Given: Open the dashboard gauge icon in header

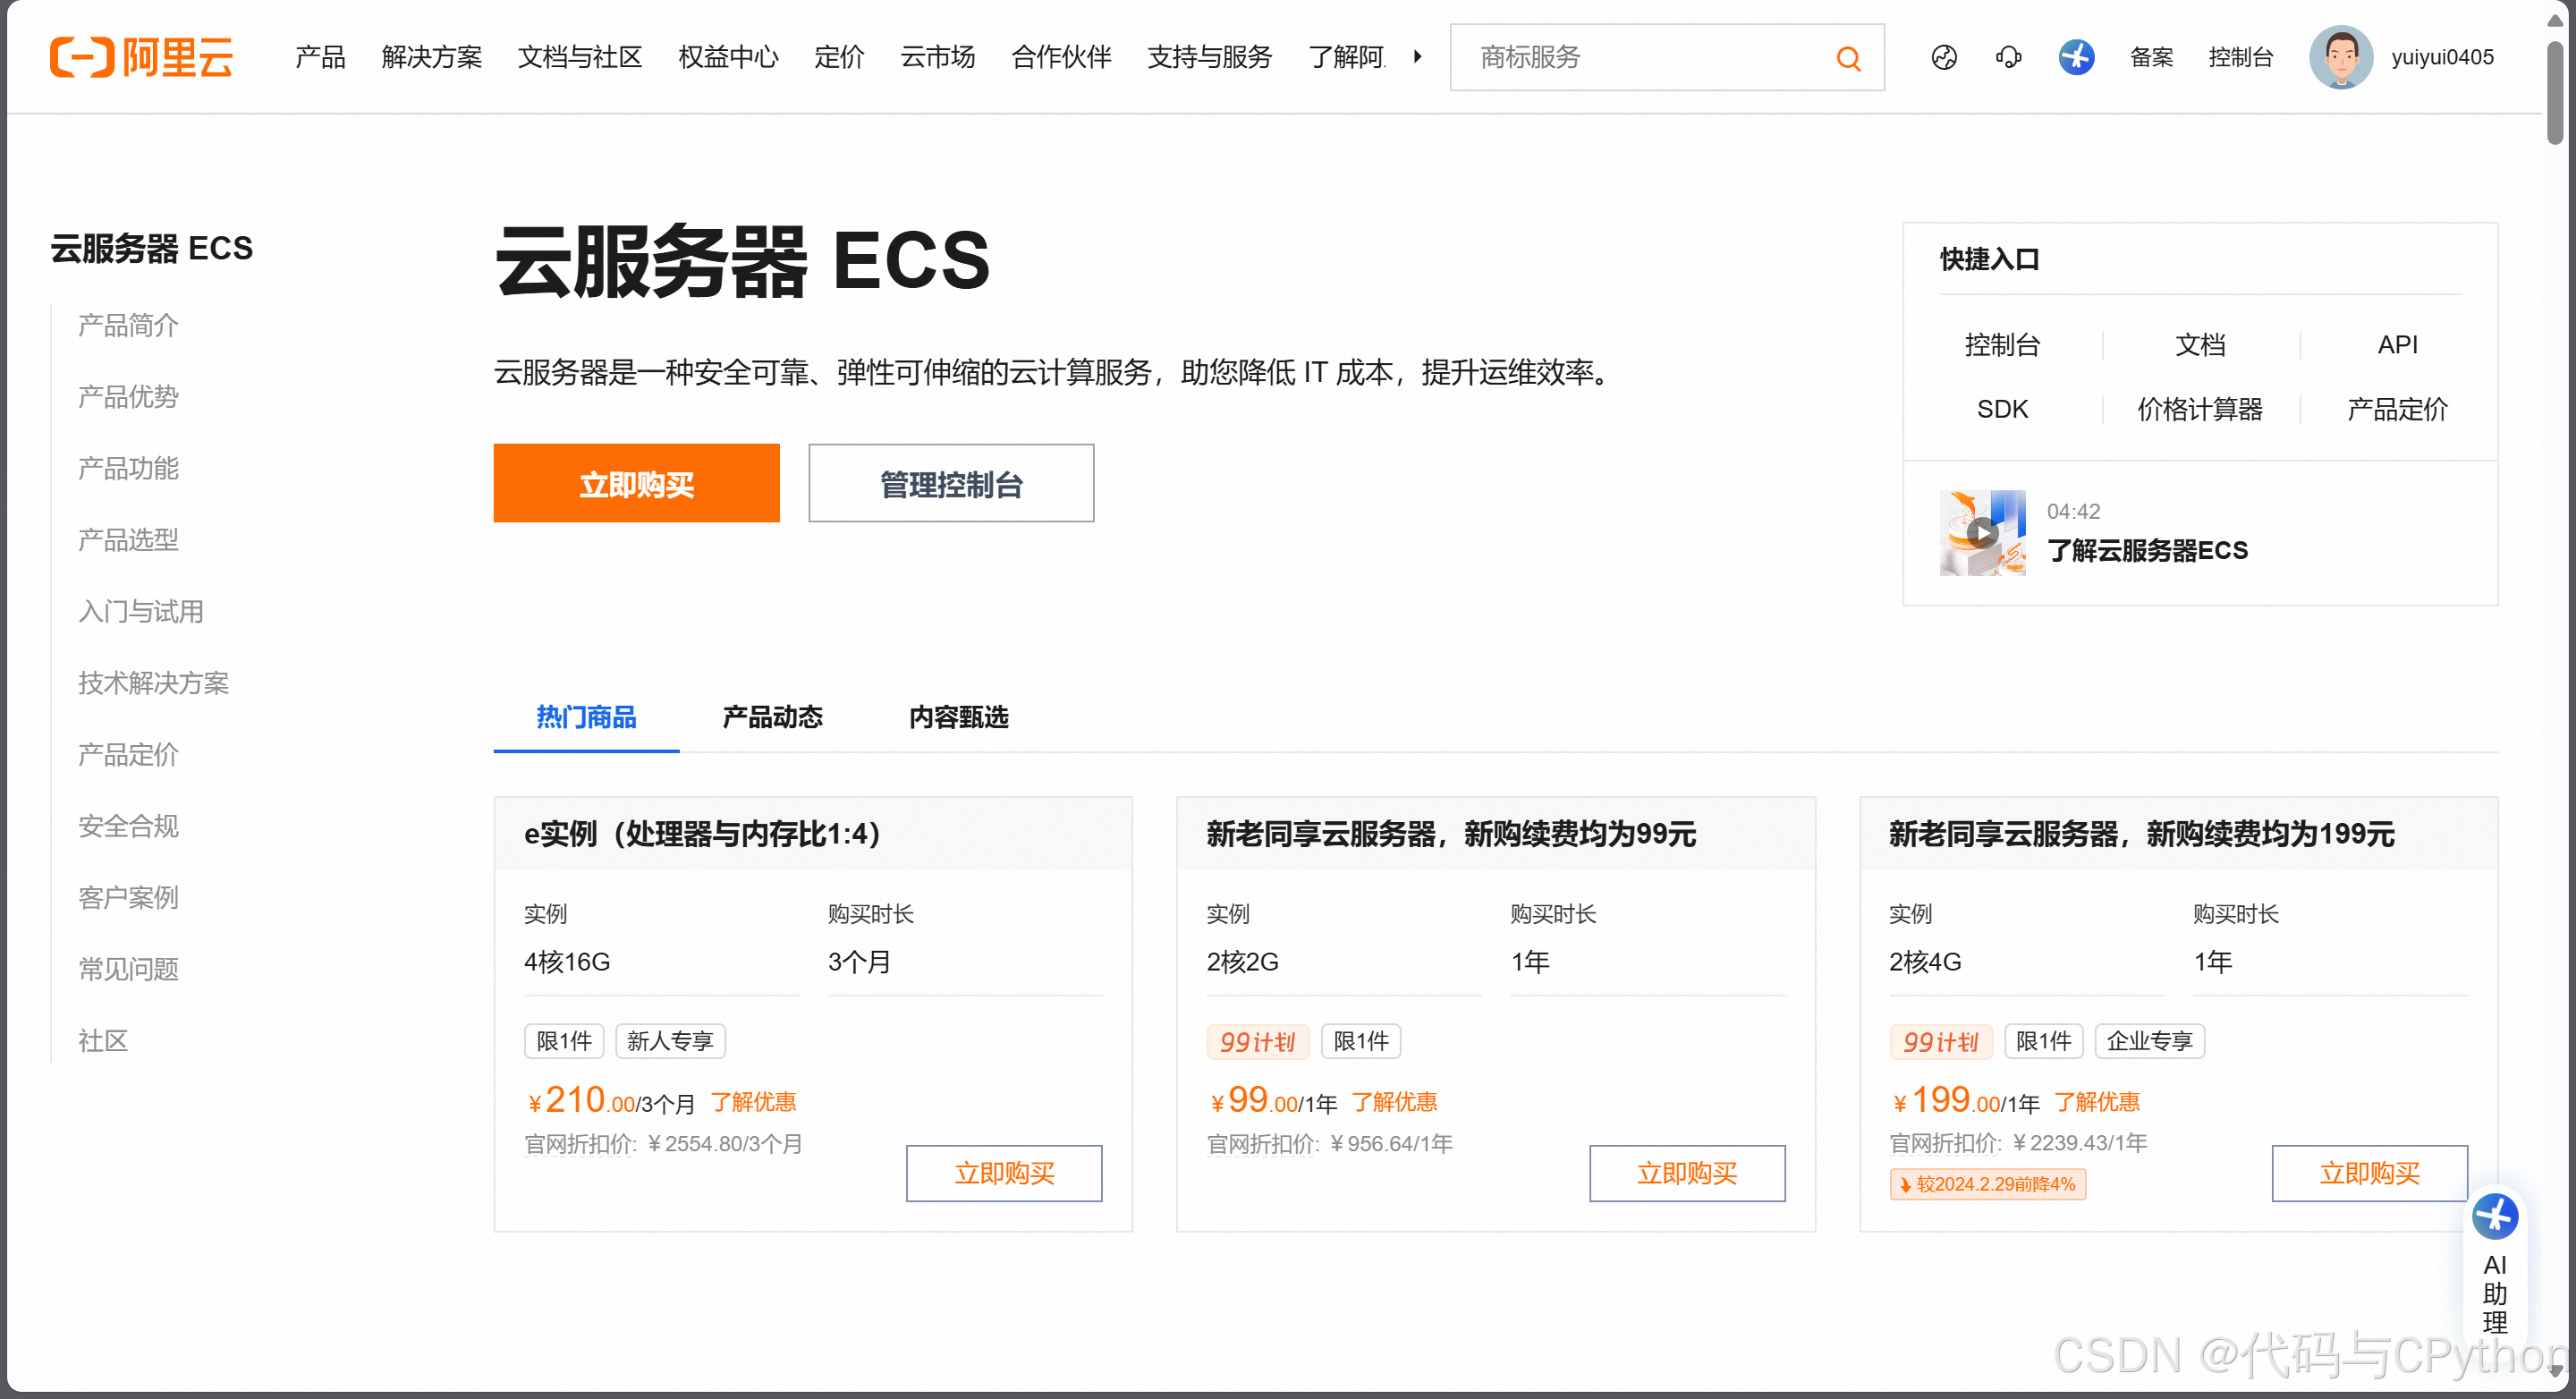Looking at the screenshot, I should (1943, 58).
